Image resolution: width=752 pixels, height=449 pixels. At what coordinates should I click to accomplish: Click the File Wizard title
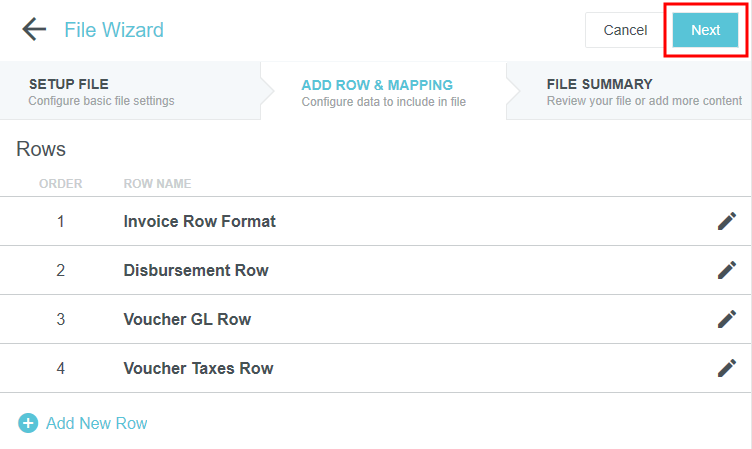pos(114,30)
